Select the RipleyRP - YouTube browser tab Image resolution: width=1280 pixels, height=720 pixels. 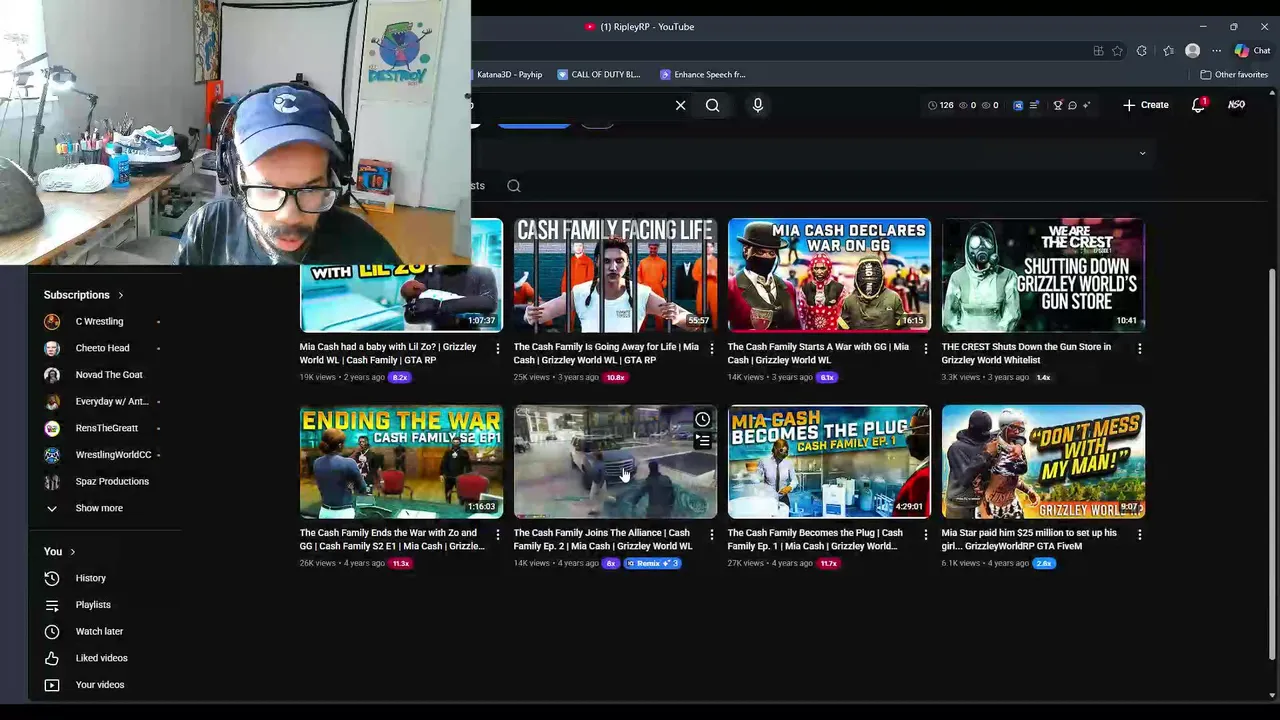[x=640, y=27]
